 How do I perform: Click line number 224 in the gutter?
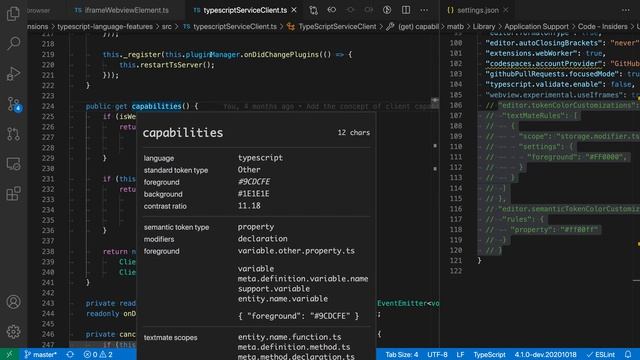[x=48, y=106]
